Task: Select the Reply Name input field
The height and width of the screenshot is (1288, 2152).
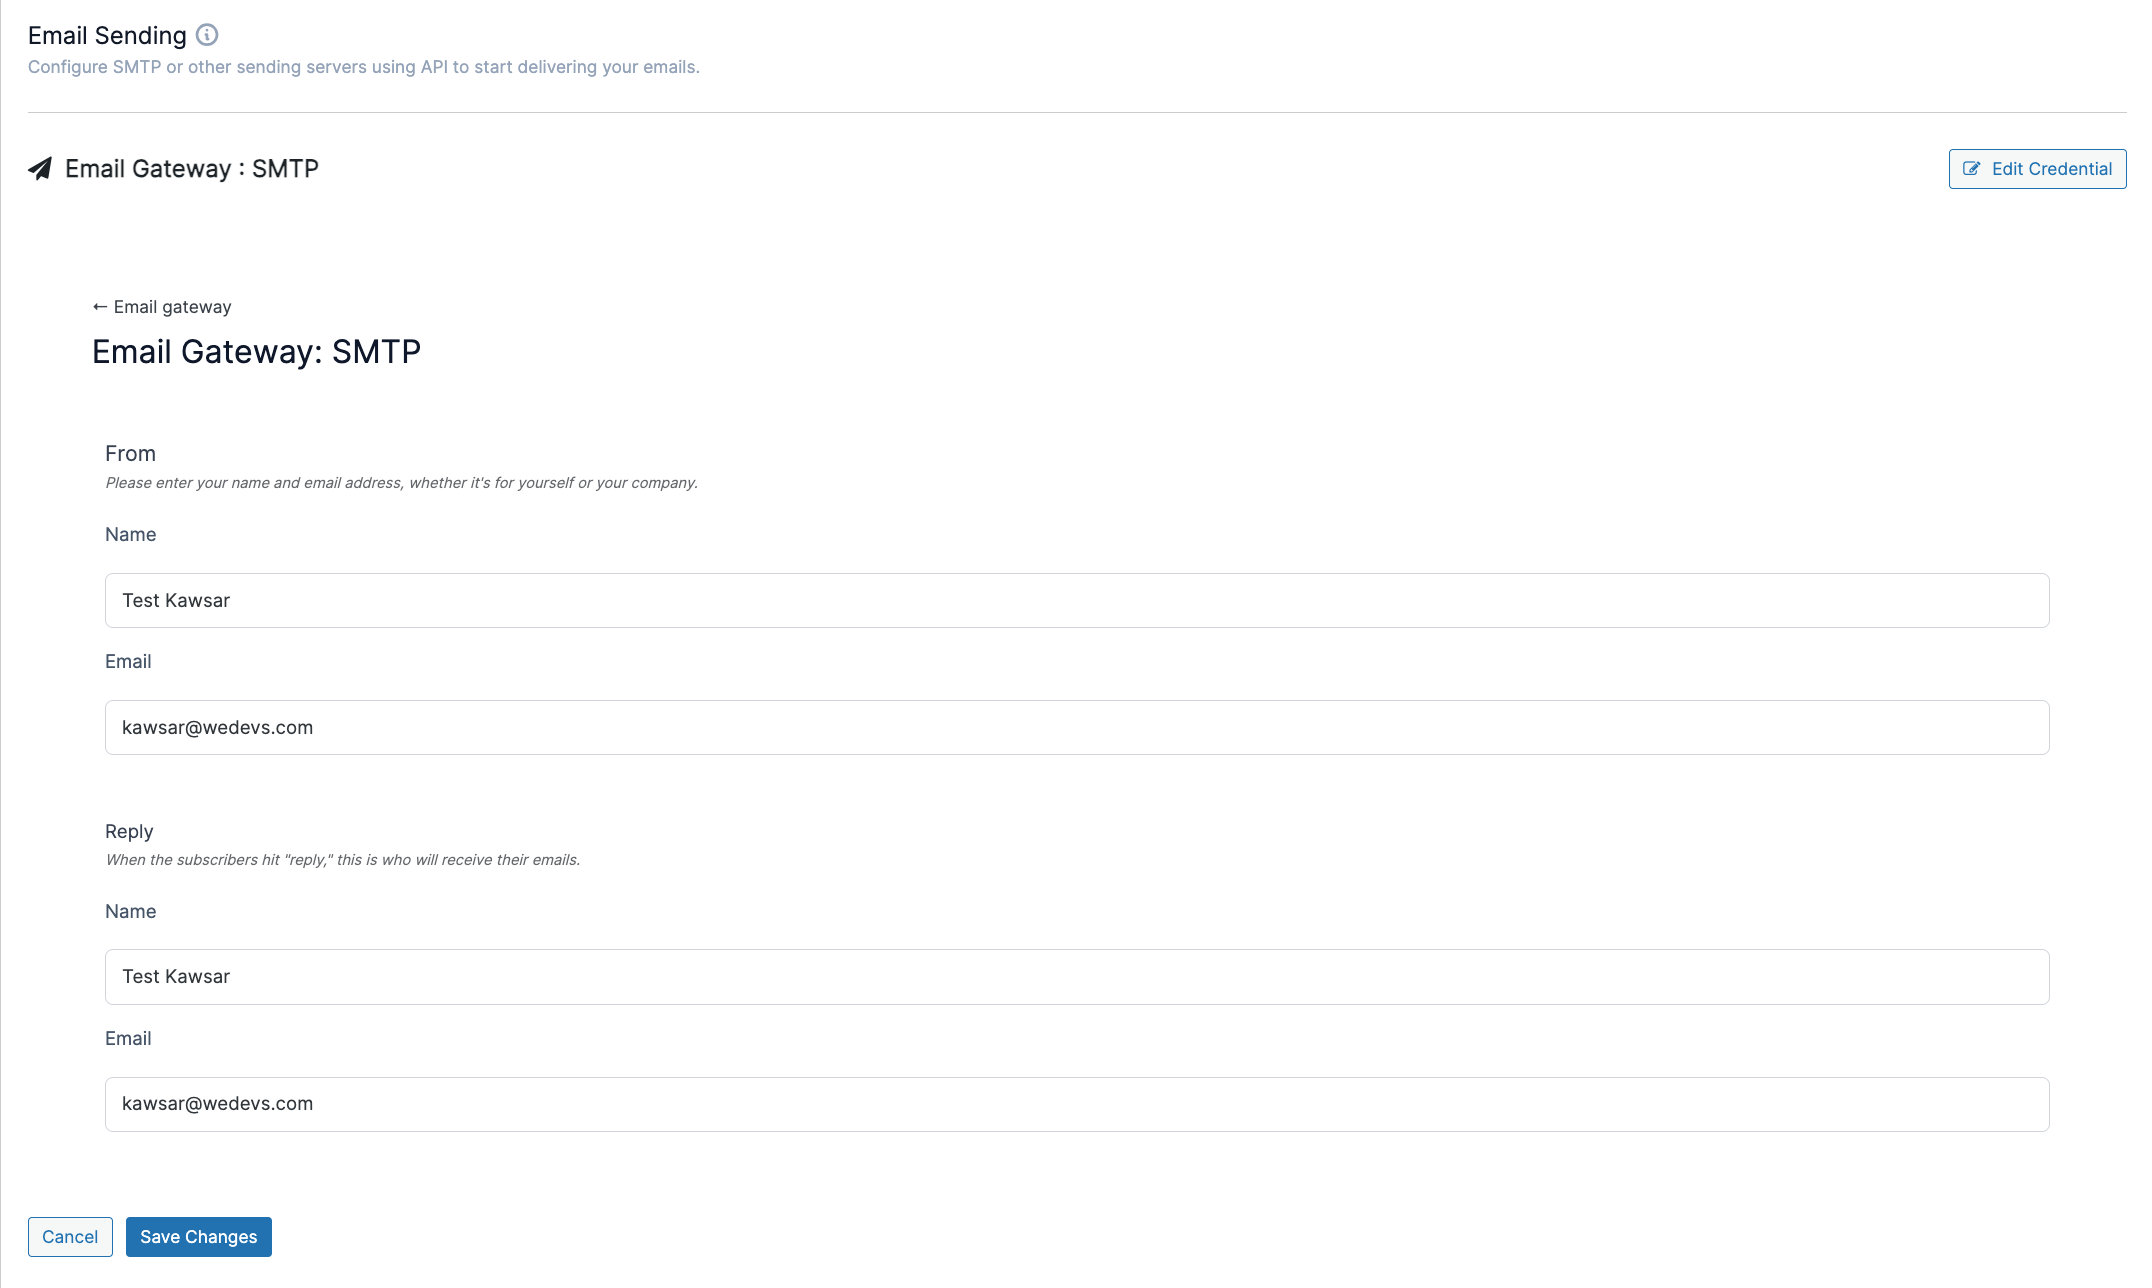Action: coord(1076,977)
